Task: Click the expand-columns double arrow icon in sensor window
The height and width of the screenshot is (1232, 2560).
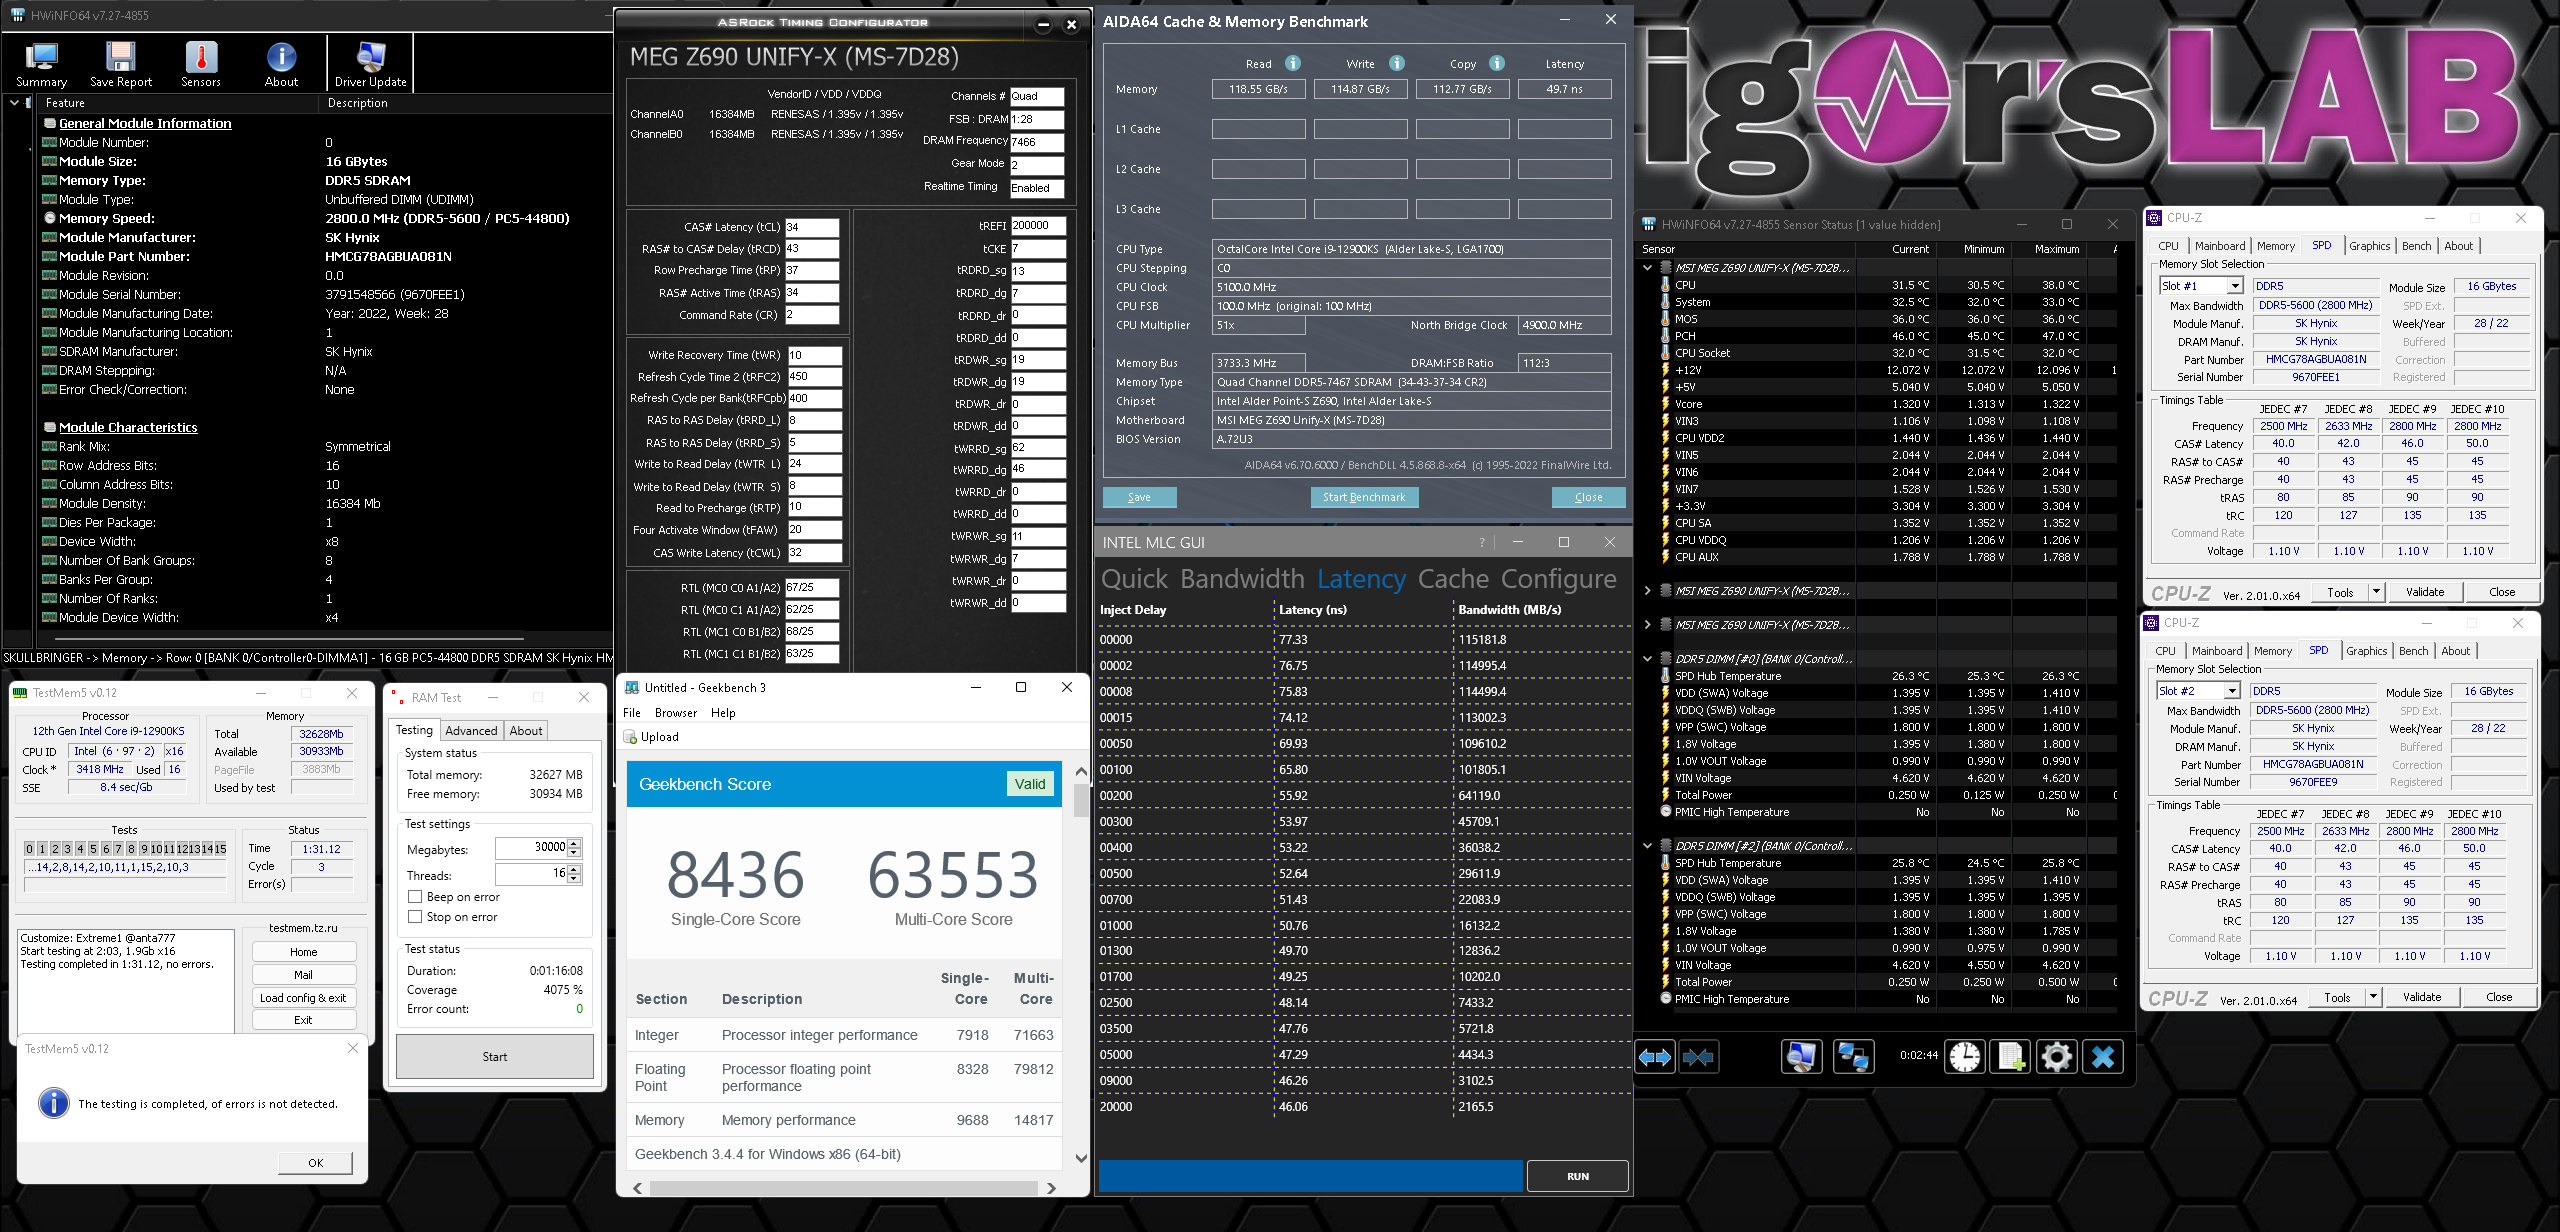Action: [x=1655, y=1057]
